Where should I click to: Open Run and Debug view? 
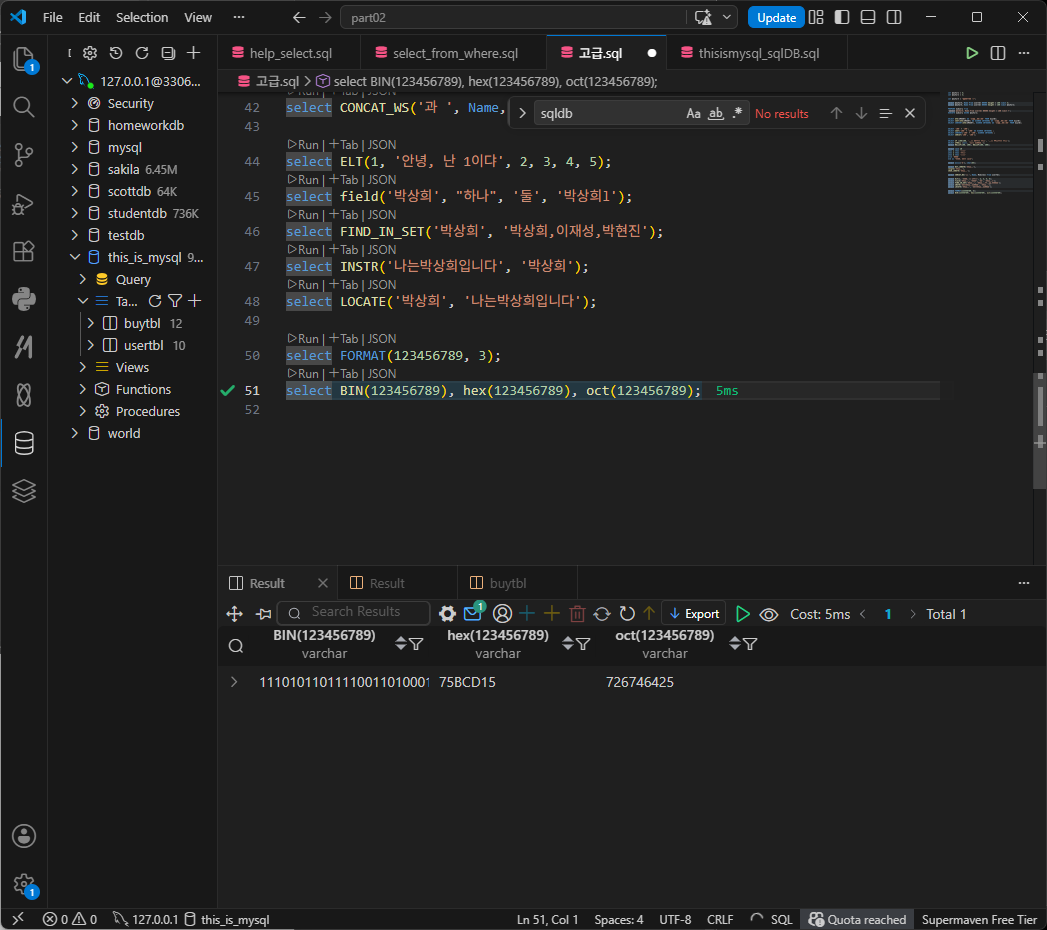[24, 204]
